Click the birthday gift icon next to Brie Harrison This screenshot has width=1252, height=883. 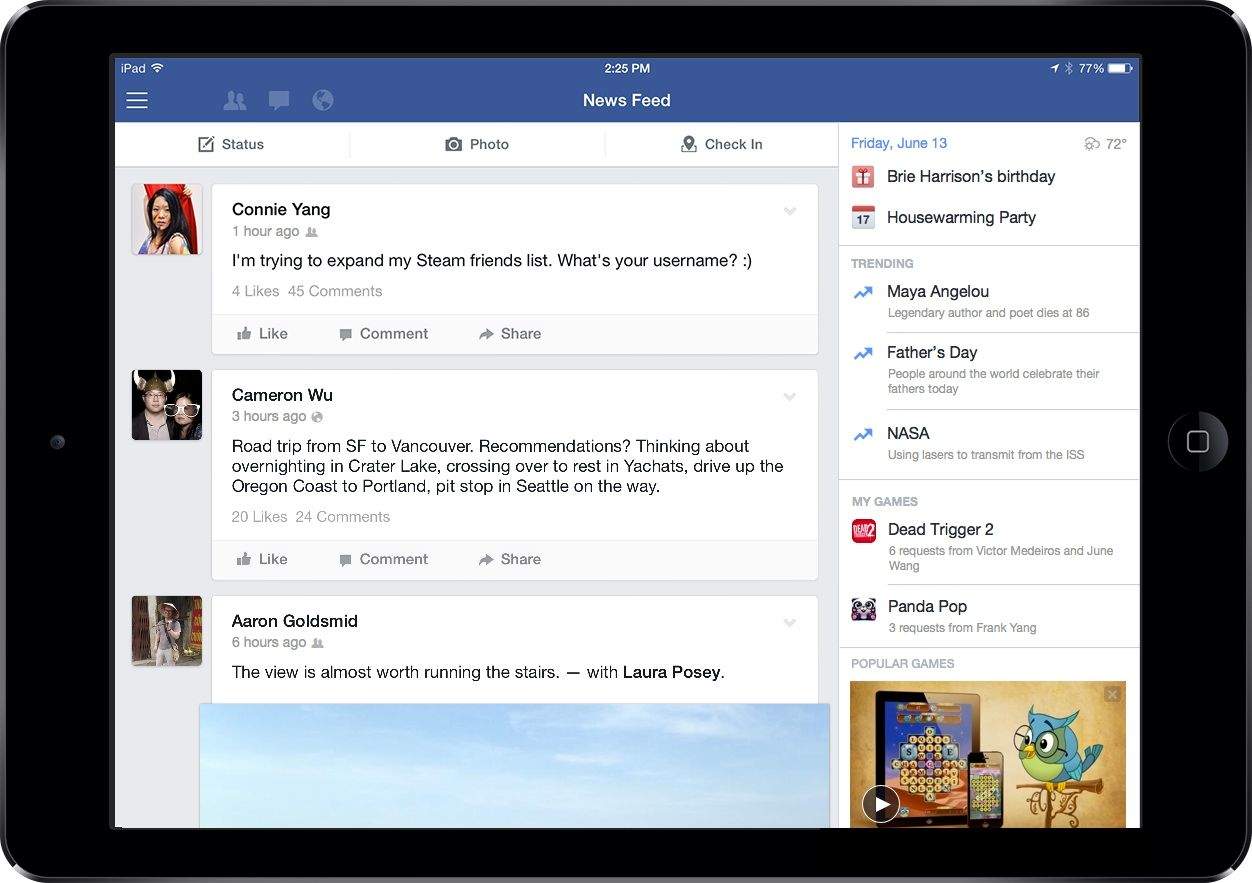[x=863, y=176]
